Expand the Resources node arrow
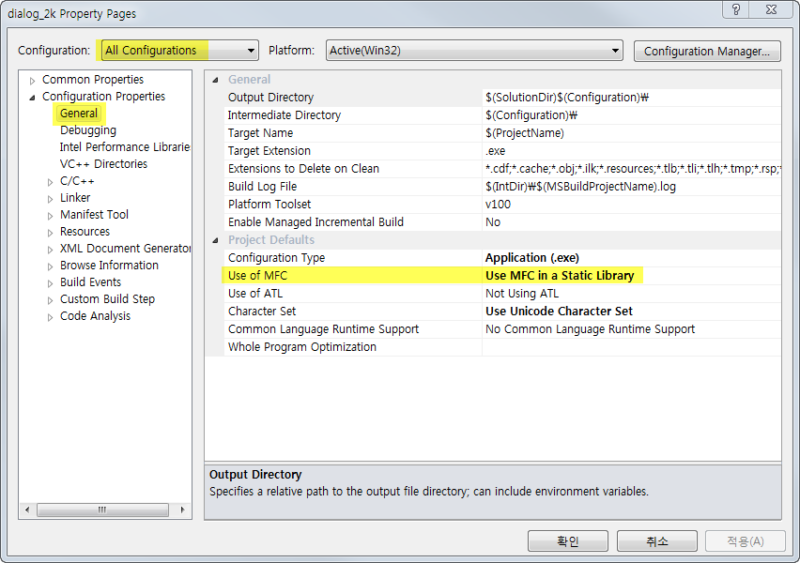The height and width of the screenshot is (563, 800). pyautogui.click(x=50, y=233)
